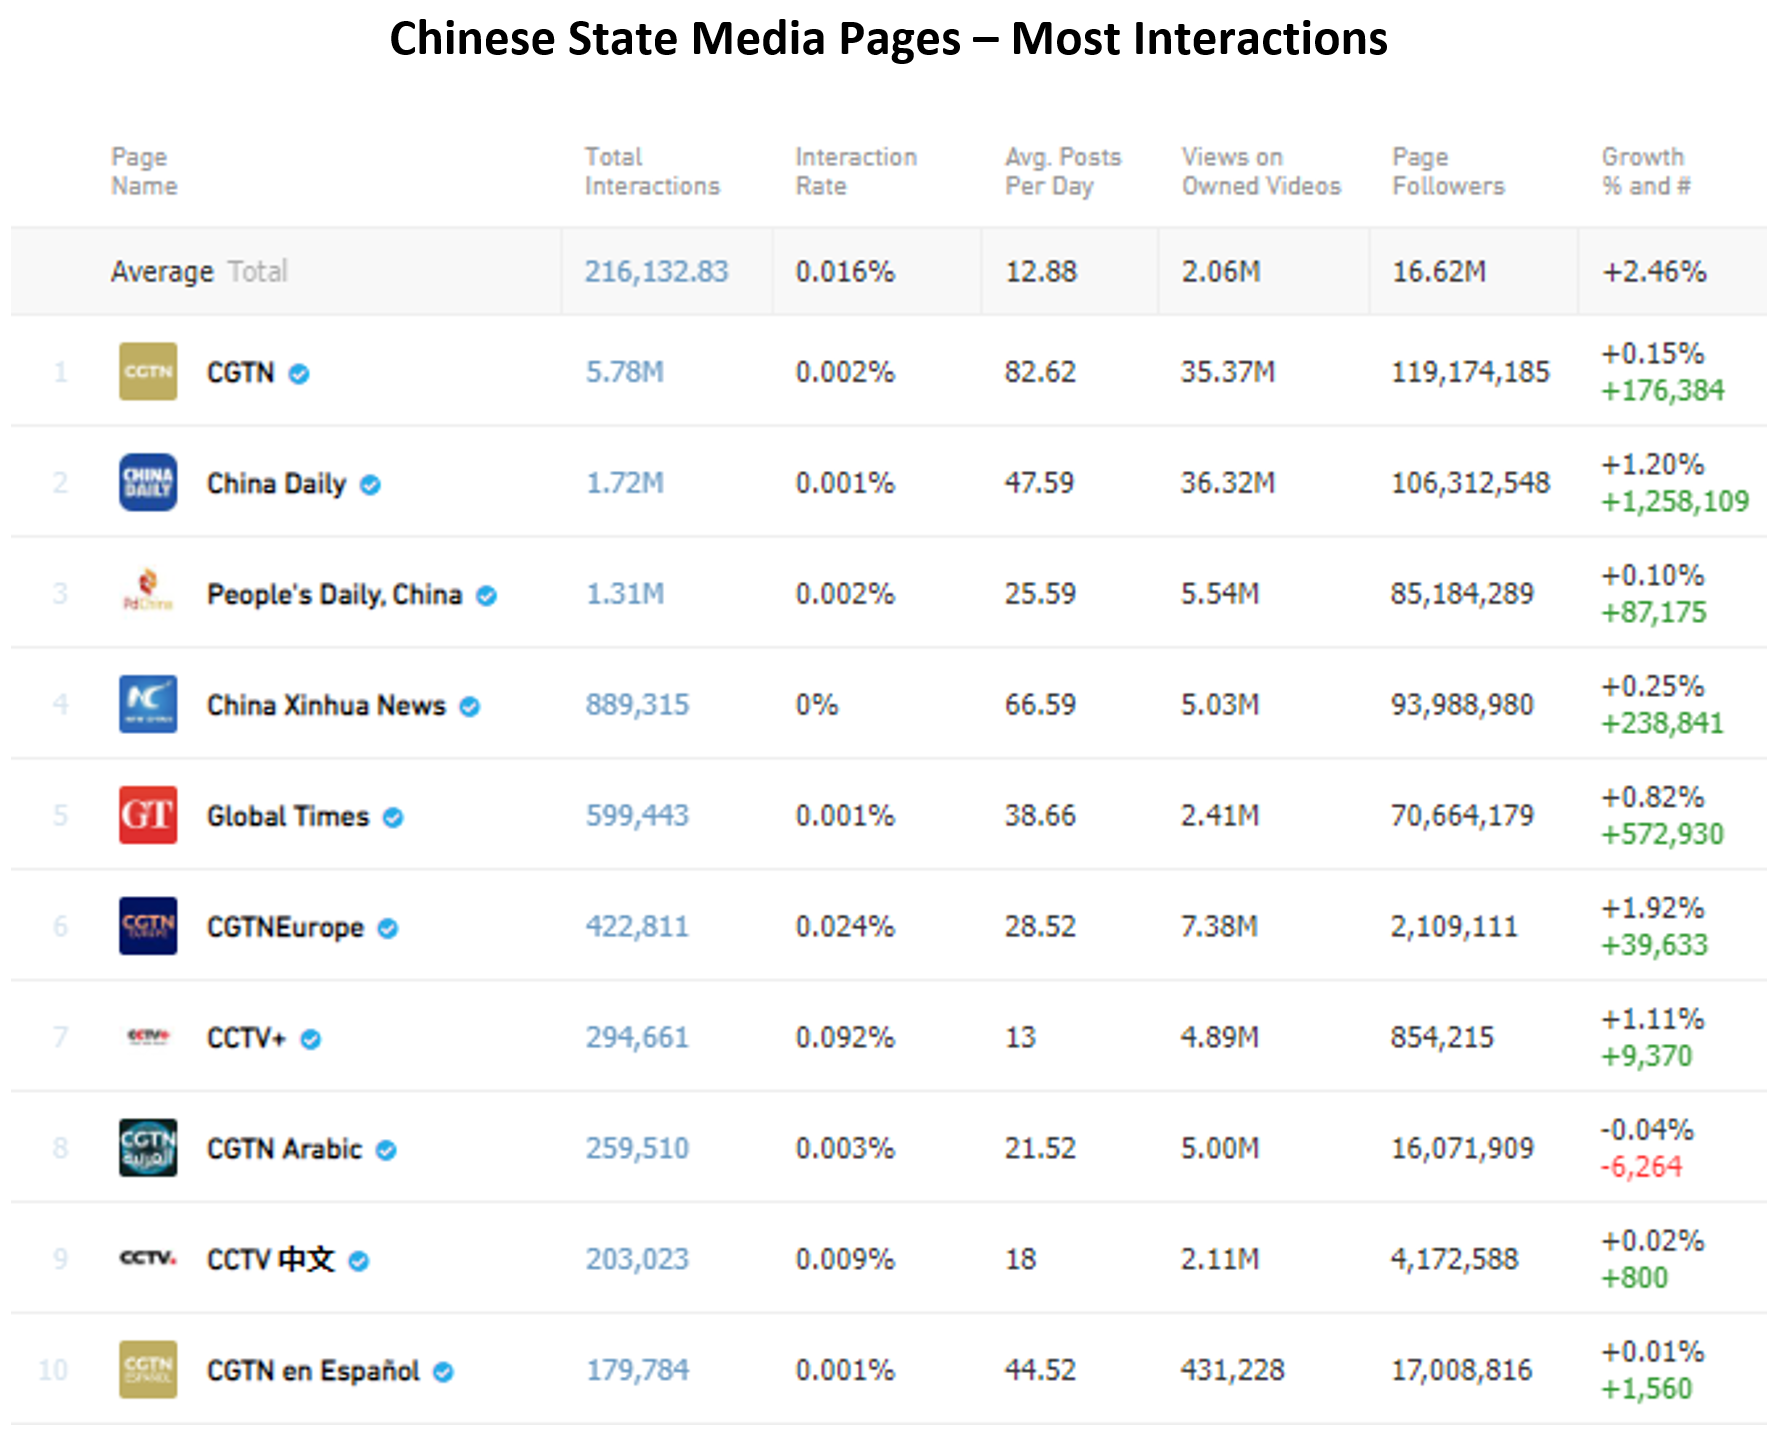Click the CGTNEurope page logo
Screen dimensions: 1786x1443
(148, 926)
